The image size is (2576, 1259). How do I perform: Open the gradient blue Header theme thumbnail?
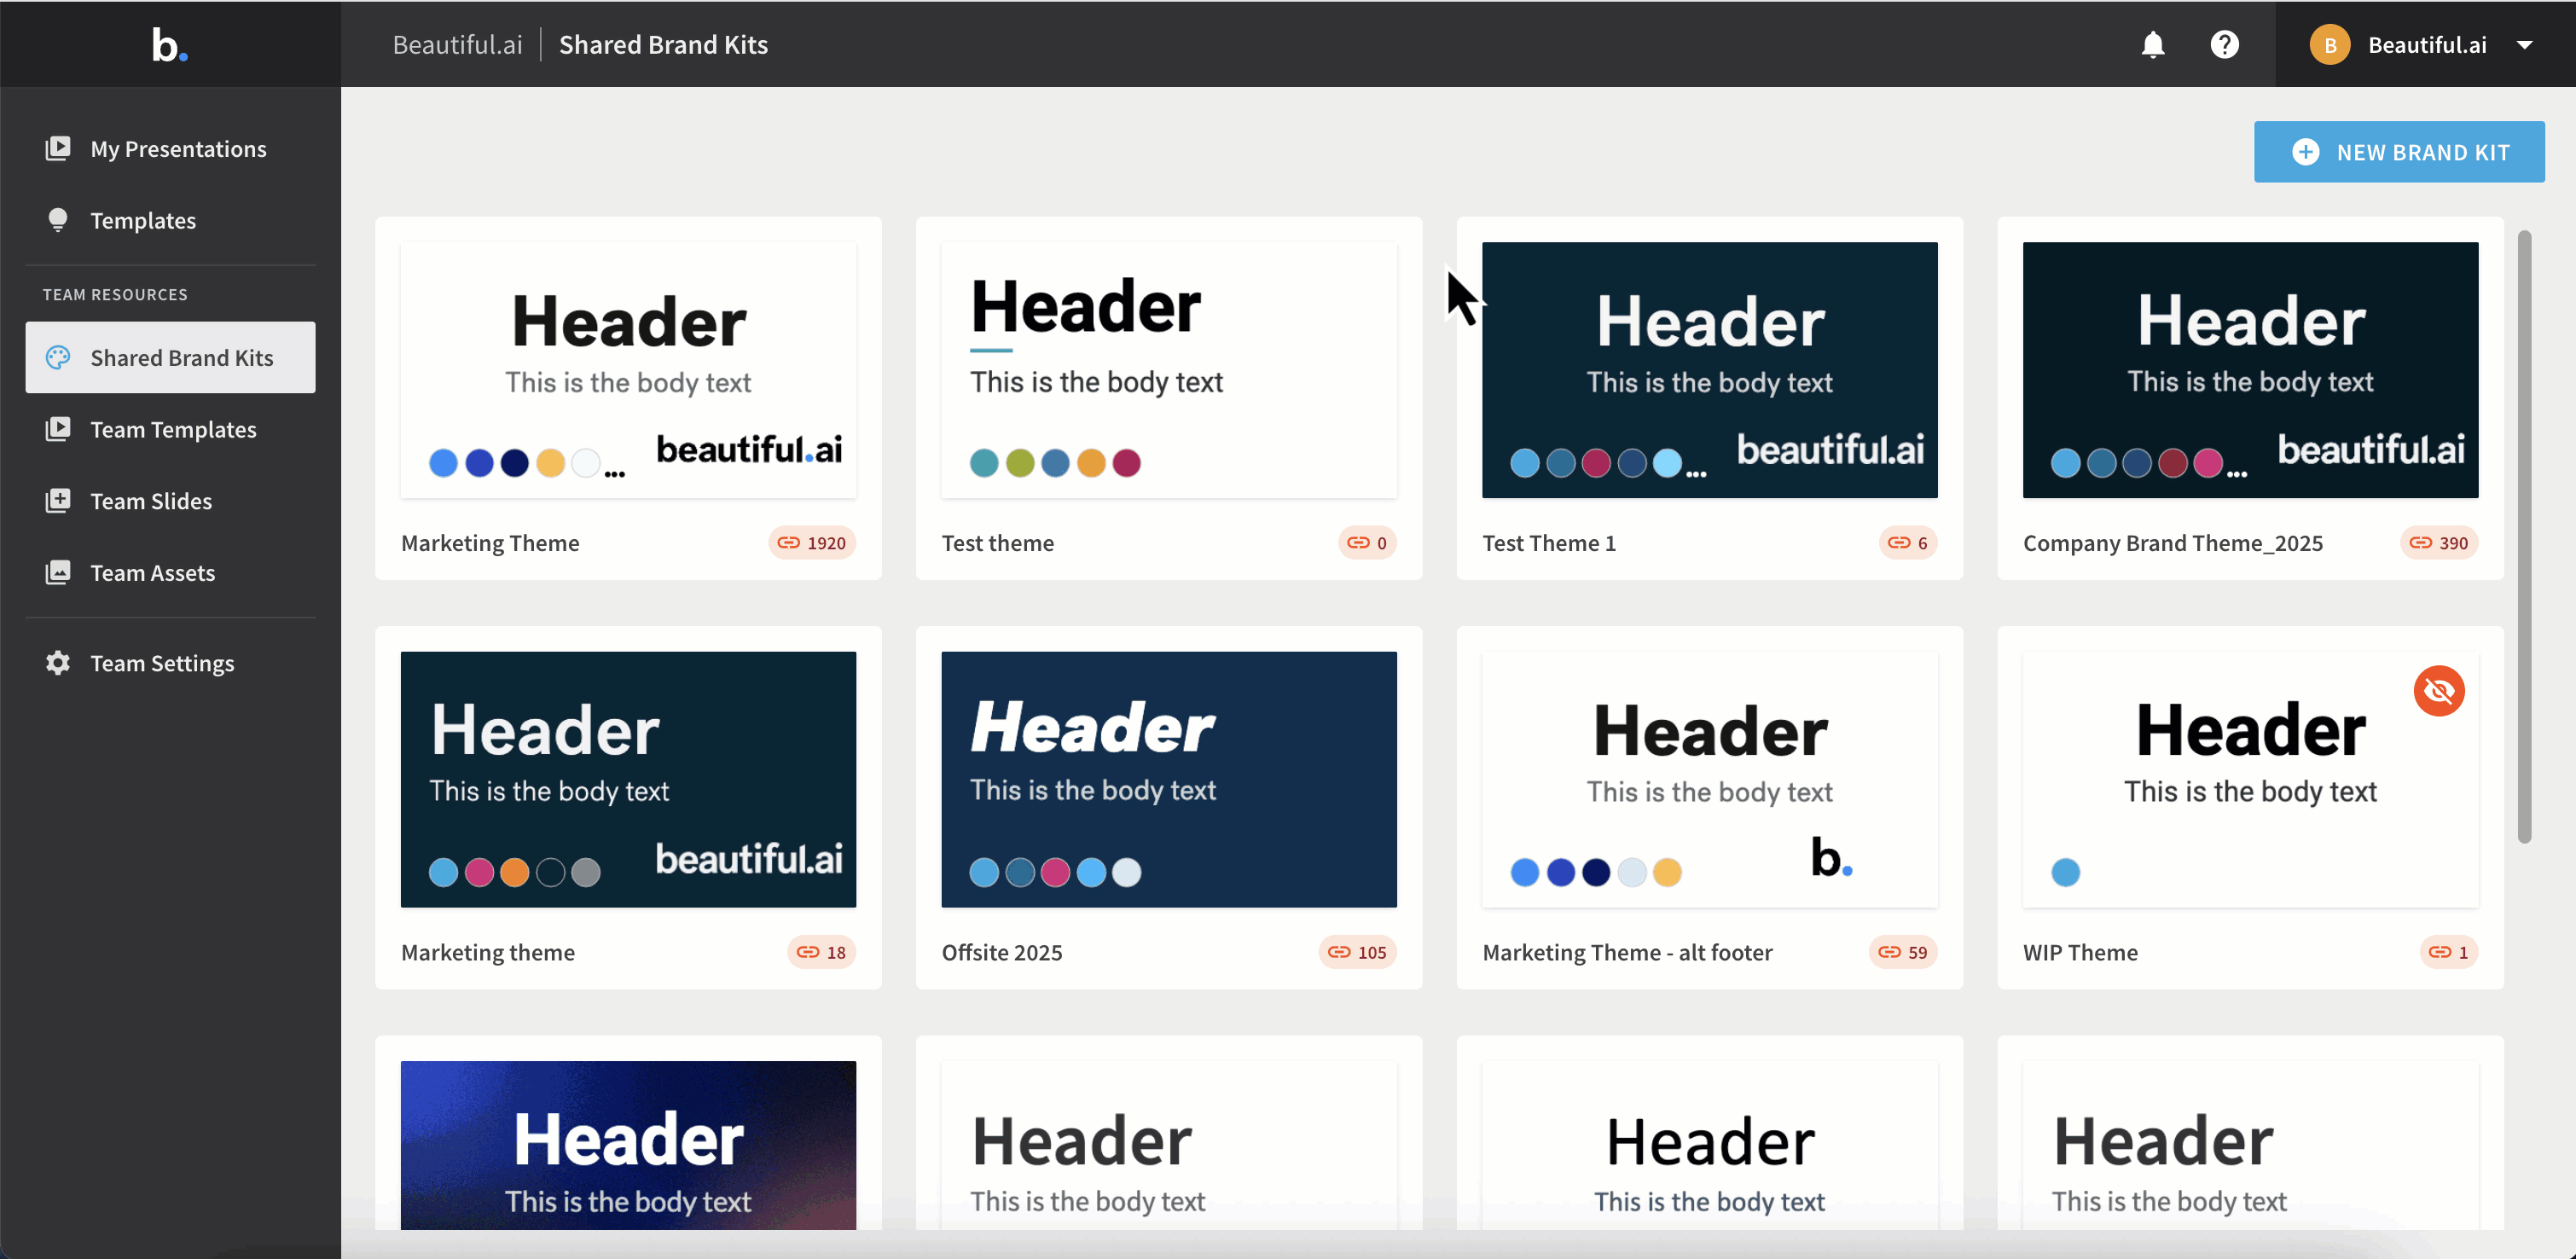pos(628,1145)
